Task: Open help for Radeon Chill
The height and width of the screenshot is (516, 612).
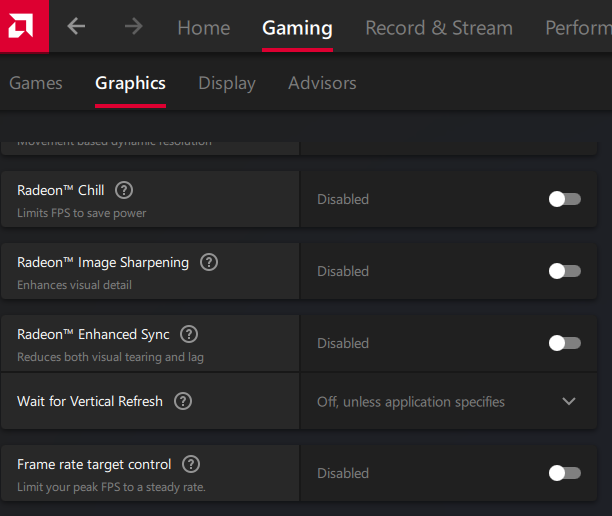Action: 124,190
